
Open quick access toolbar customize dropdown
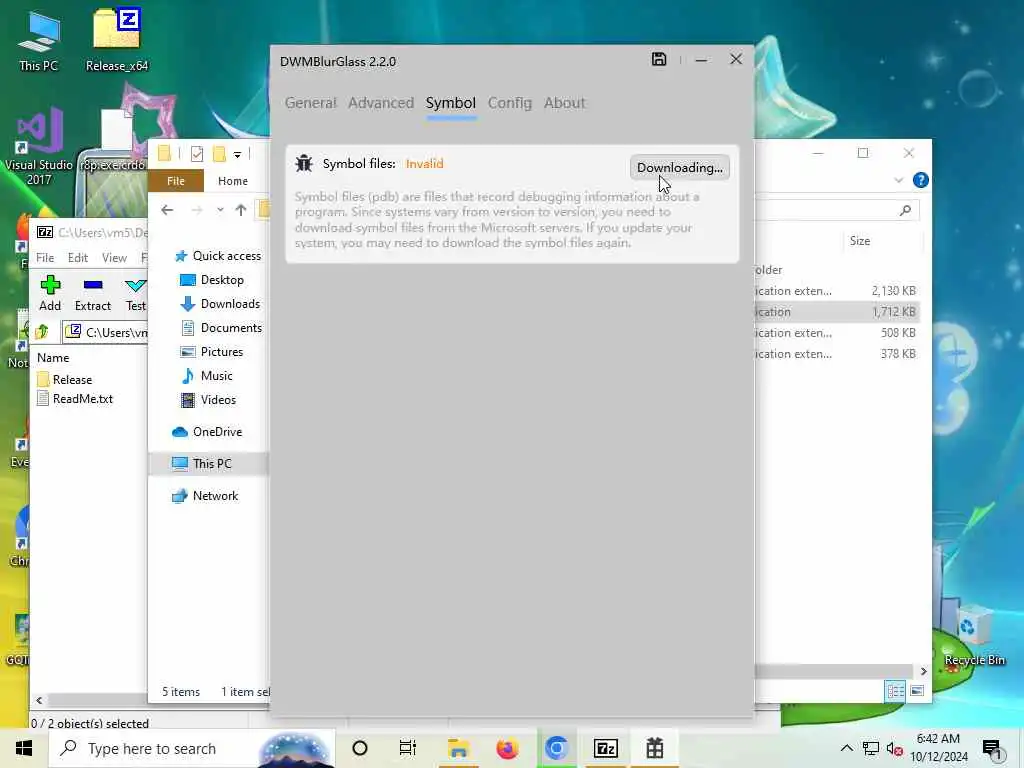pos(237,155)
